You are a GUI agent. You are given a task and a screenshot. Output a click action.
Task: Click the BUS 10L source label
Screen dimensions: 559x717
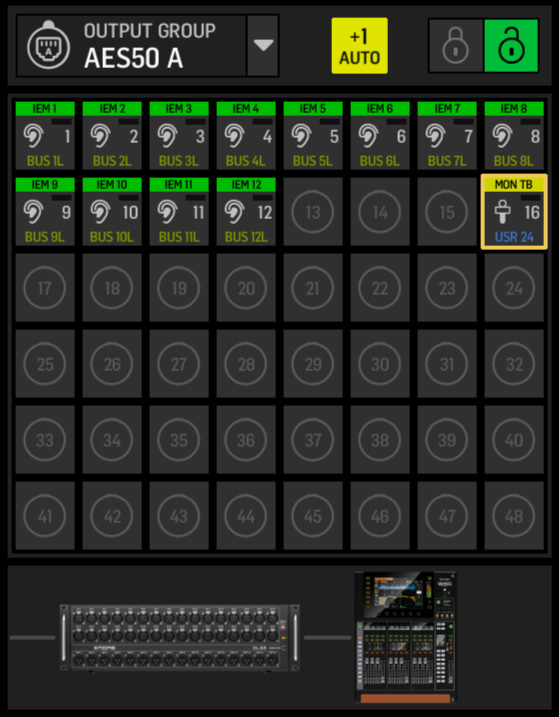(x=112, y=237)
